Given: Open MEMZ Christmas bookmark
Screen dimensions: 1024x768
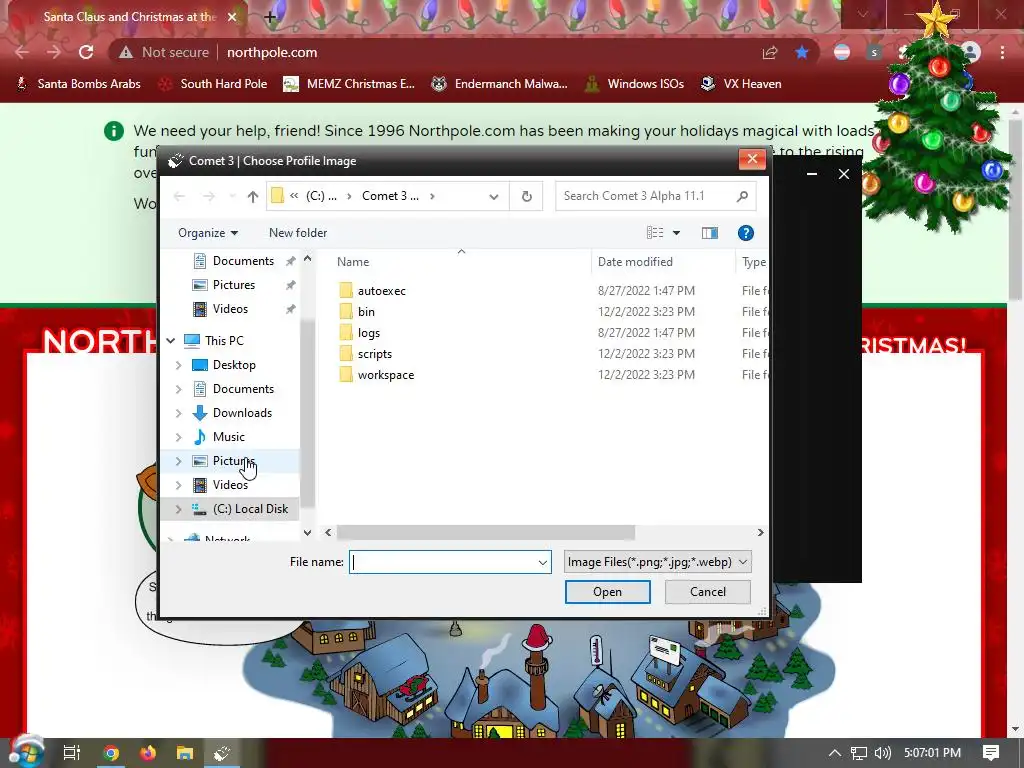Looking at the screenshot, I should tap(349, 84).
